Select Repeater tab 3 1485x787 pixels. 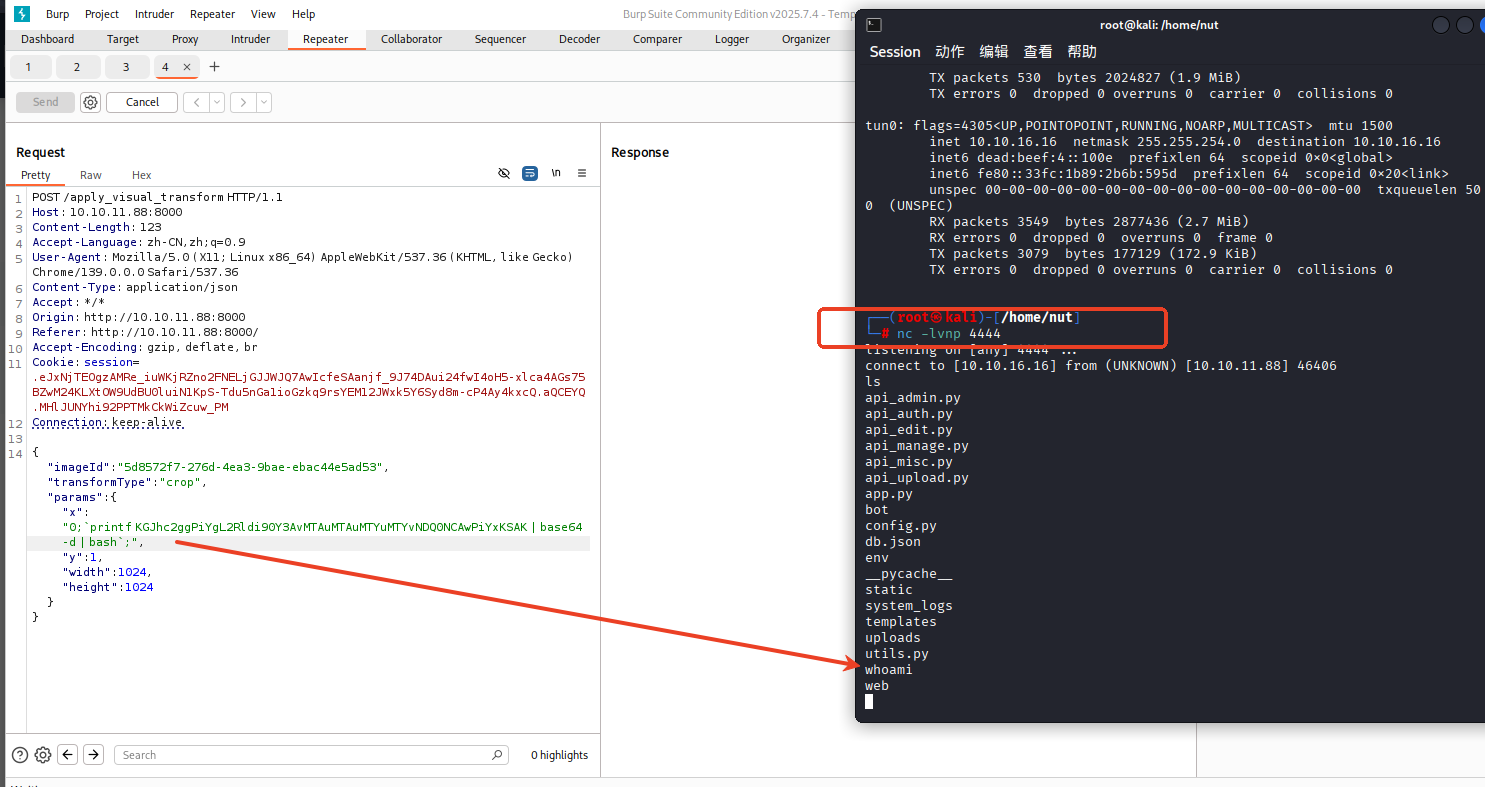click(125, 67)
